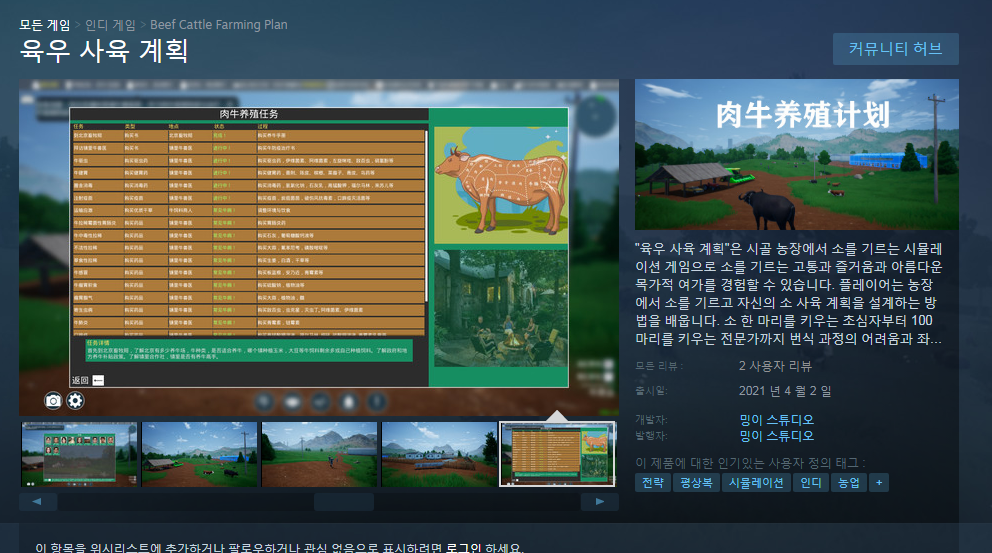Click the left arrow of thumbnail strip
The image size is (992, 553).
[x=38, y=502]
